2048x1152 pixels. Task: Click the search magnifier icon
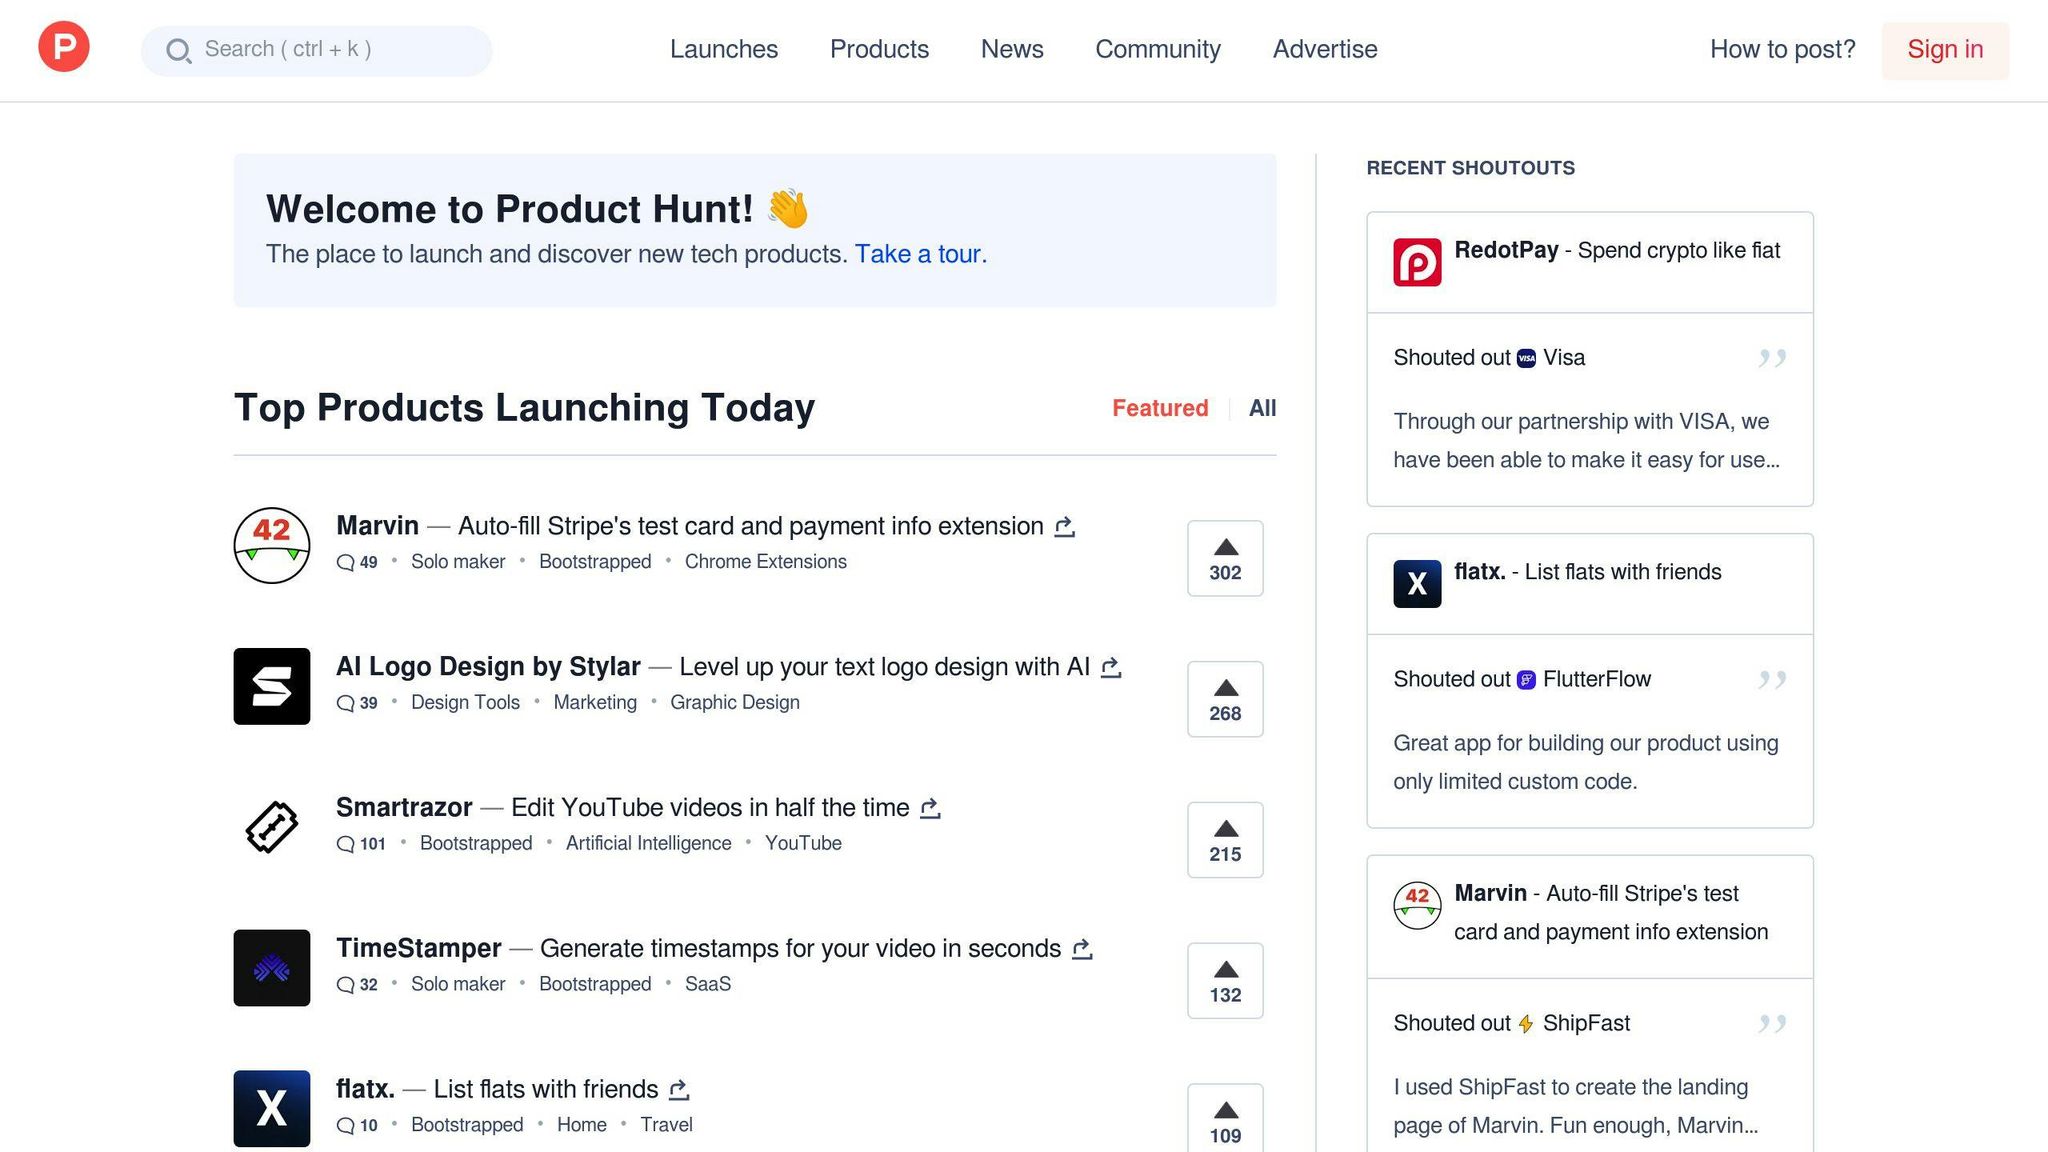click(x=179, y=51)
